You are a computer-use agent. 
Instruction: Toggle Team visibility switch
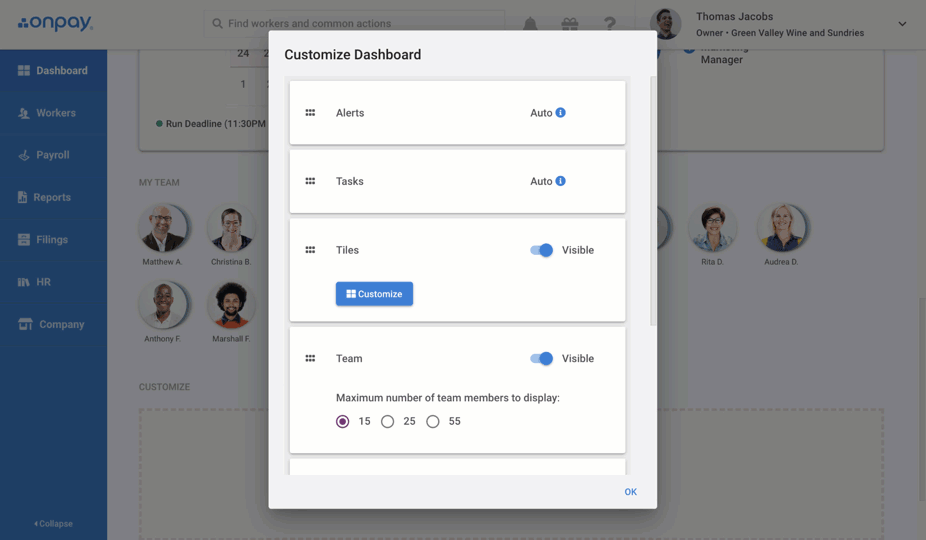542,358
